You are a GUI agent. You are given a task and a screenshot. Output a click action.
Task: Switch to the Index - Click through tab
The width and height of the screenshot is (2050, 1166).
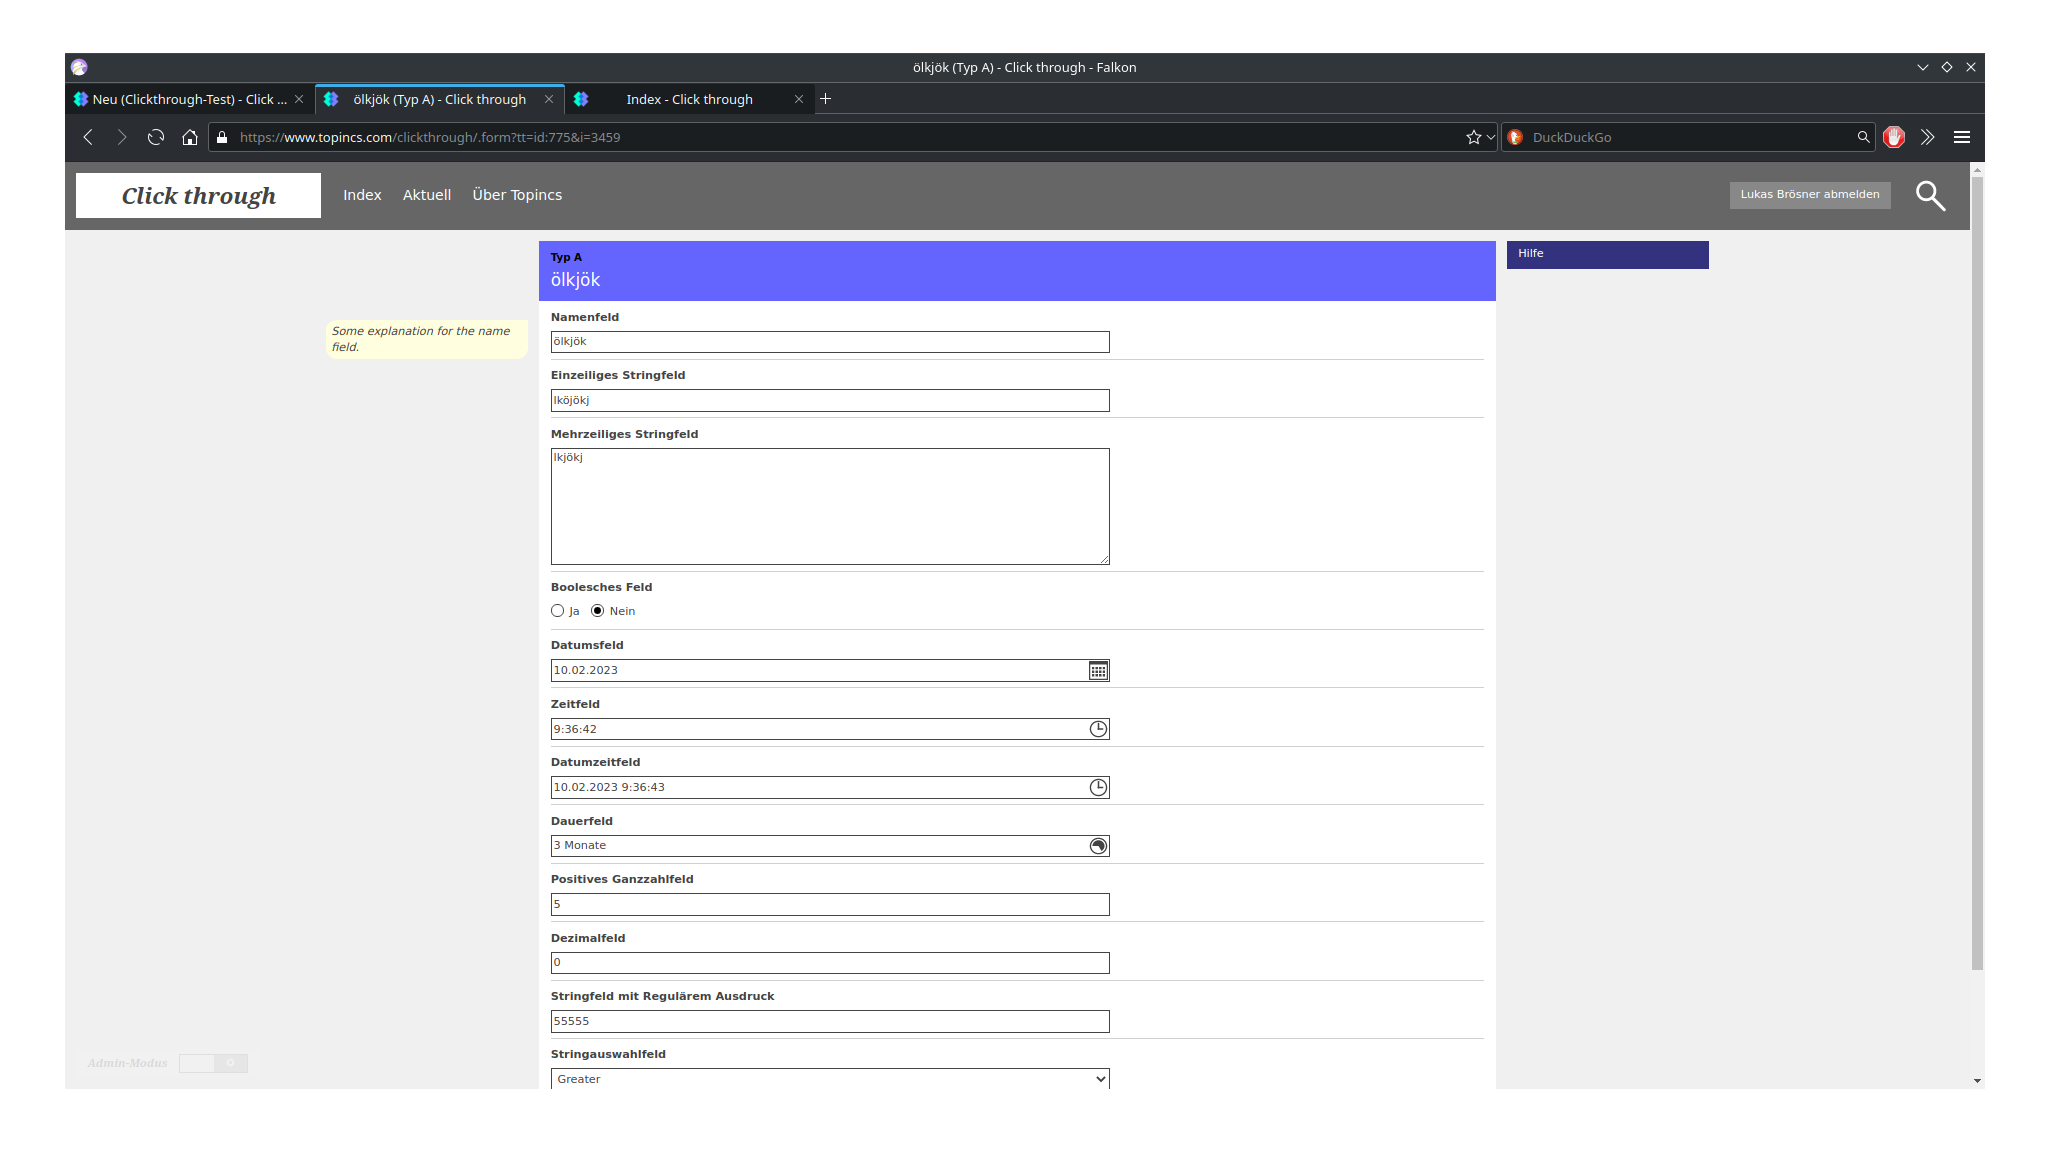[x=689, y=100]
